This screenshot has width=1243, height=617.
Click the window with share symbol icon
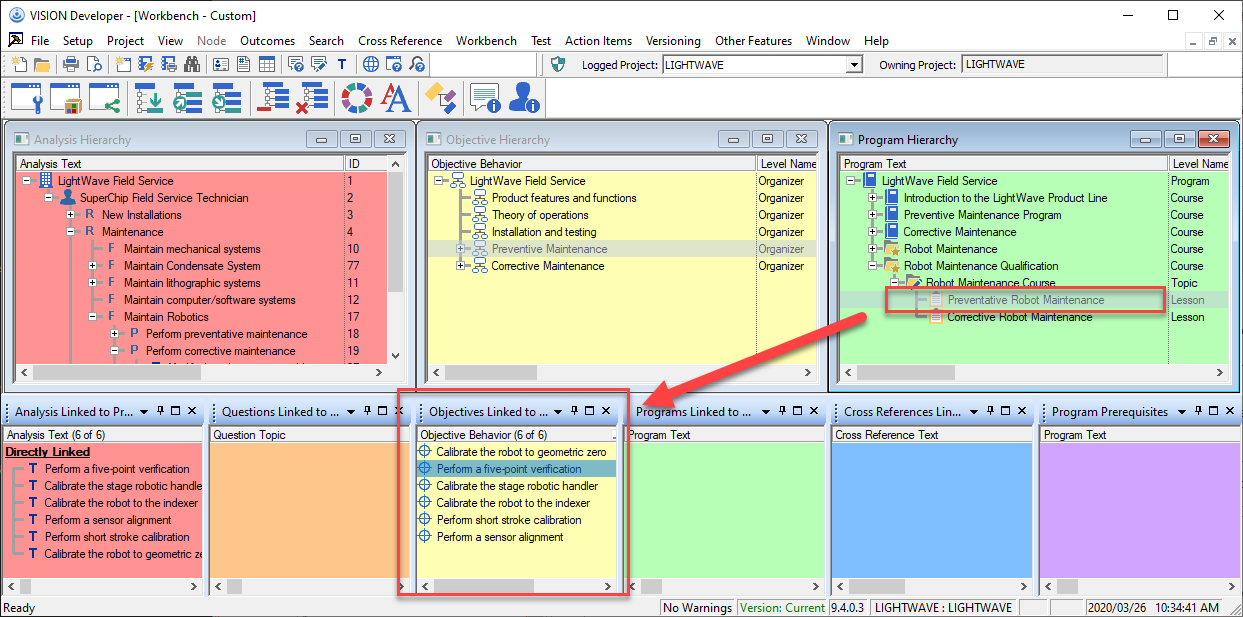[x=104, y=98]
